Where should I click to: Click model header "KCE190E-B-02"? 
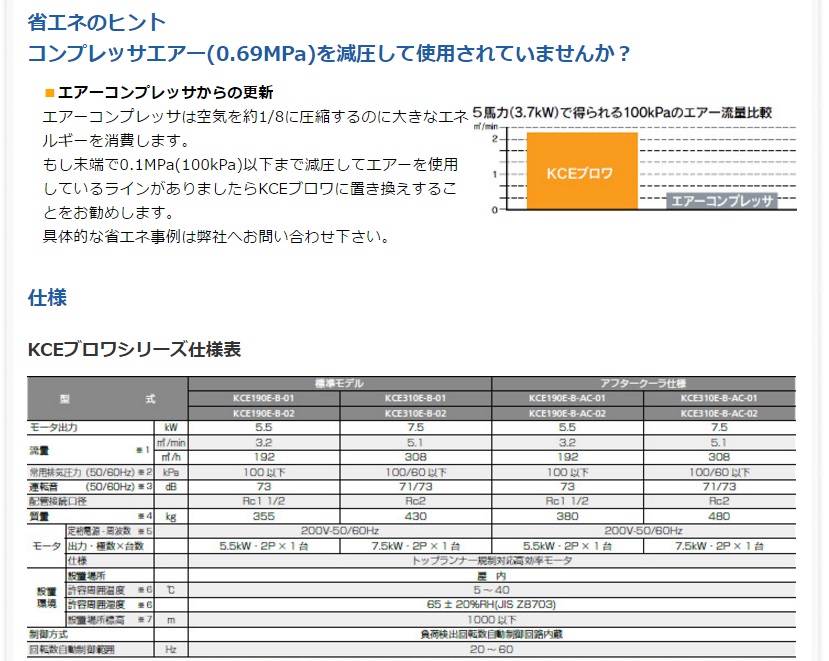click(264, 414)
